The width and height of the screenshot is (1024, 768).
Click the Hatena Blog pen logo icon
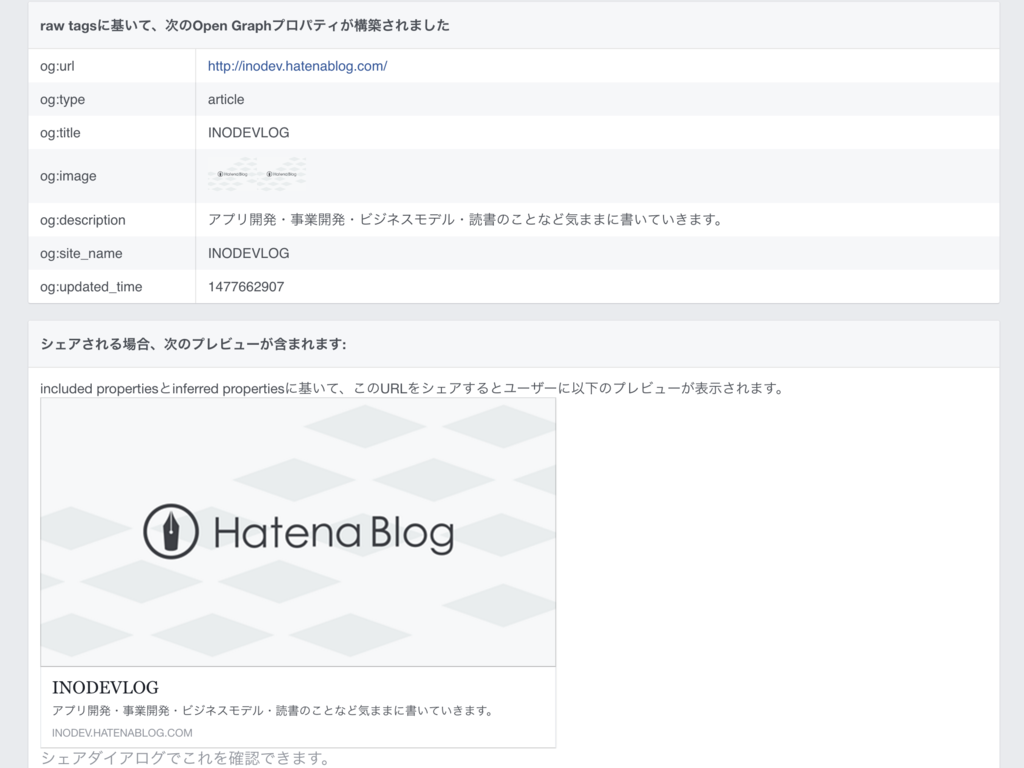[171, 531]
